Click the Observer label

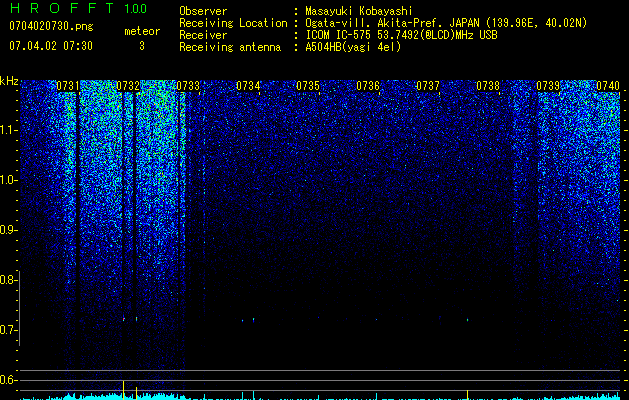[x=203, y=11]
